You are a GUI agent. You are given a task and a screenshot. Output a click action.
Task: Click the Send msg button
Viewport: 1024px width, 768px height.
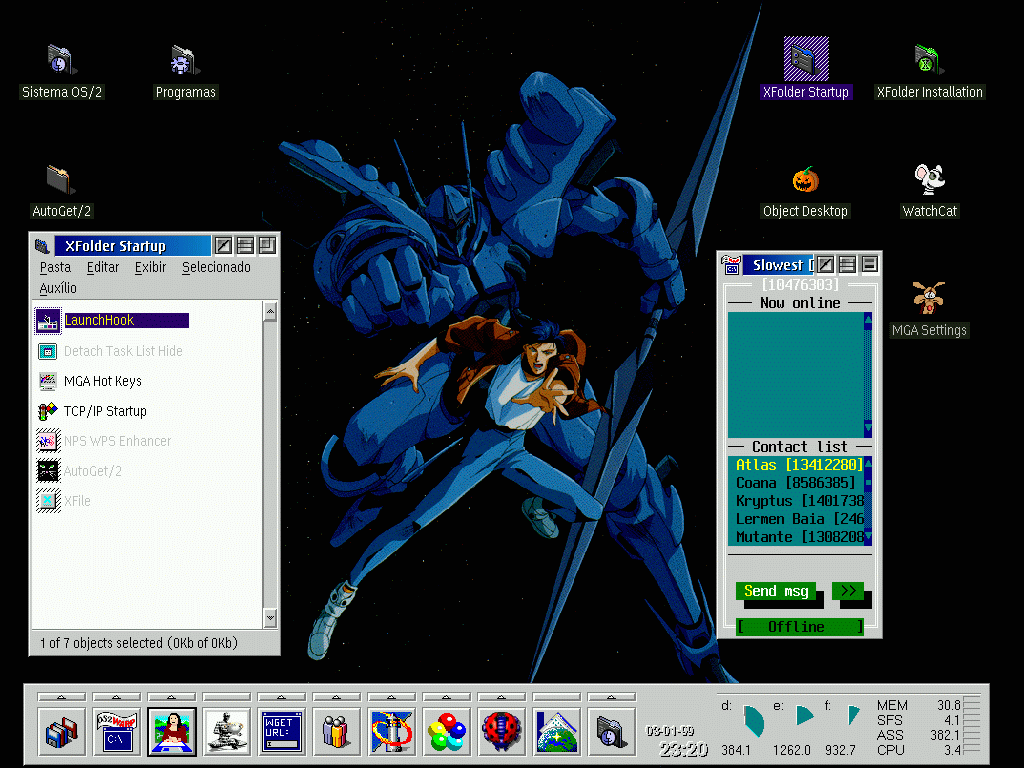tap(776, 591)
